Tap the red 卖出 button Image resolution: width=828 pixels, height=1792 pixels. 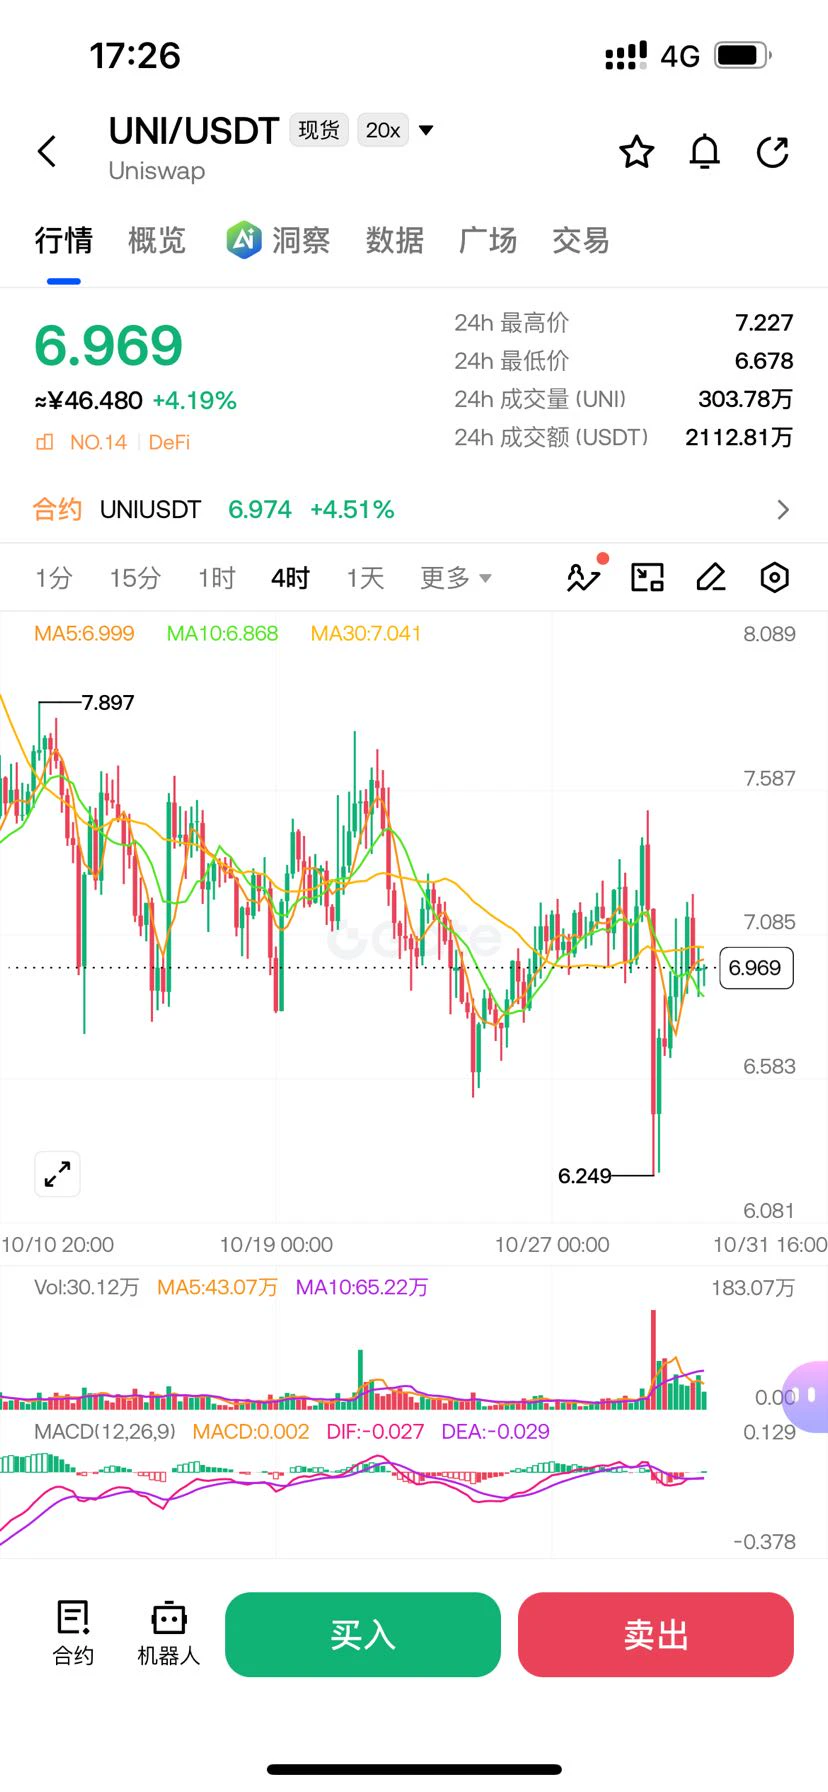click(656, 1634)
